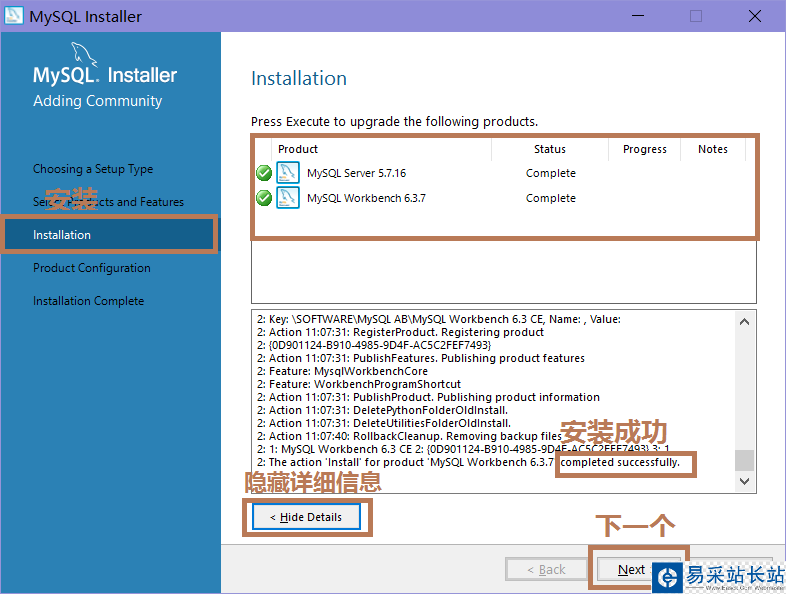Select Product Configuration step in sidebar
The image size is (786, 594).
[92, 268]
